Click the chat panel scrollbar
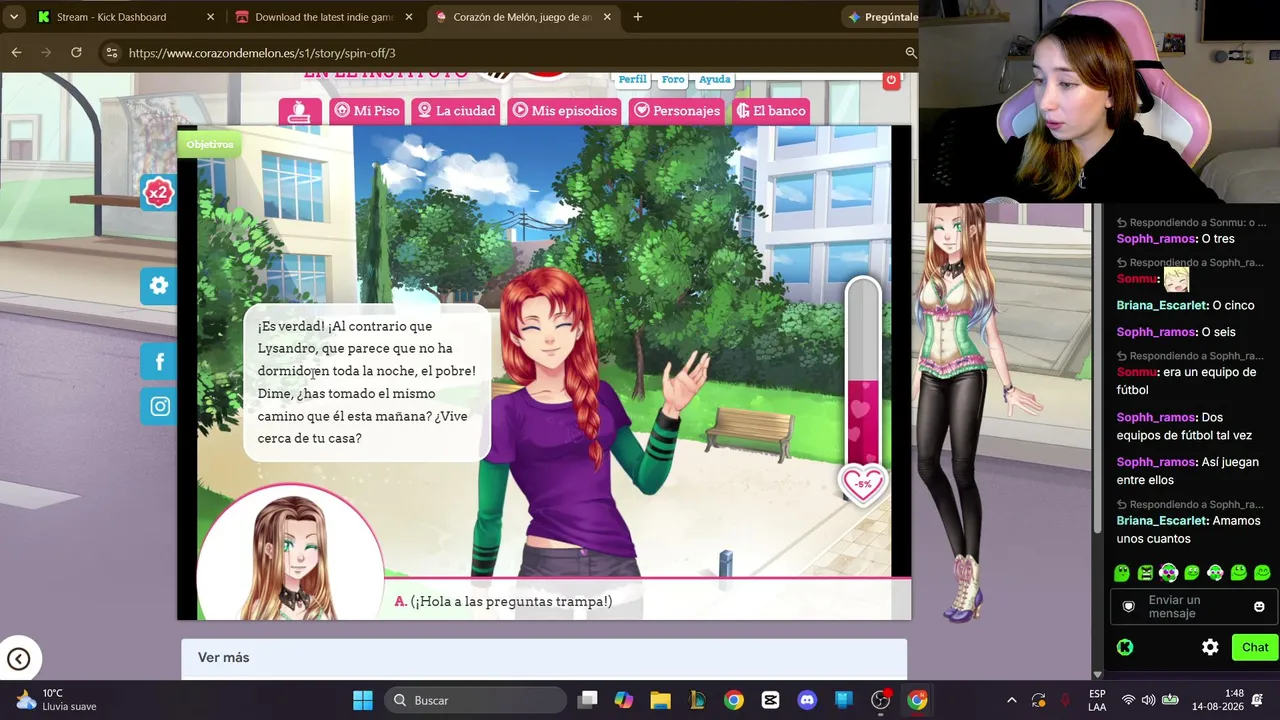 1097,370
